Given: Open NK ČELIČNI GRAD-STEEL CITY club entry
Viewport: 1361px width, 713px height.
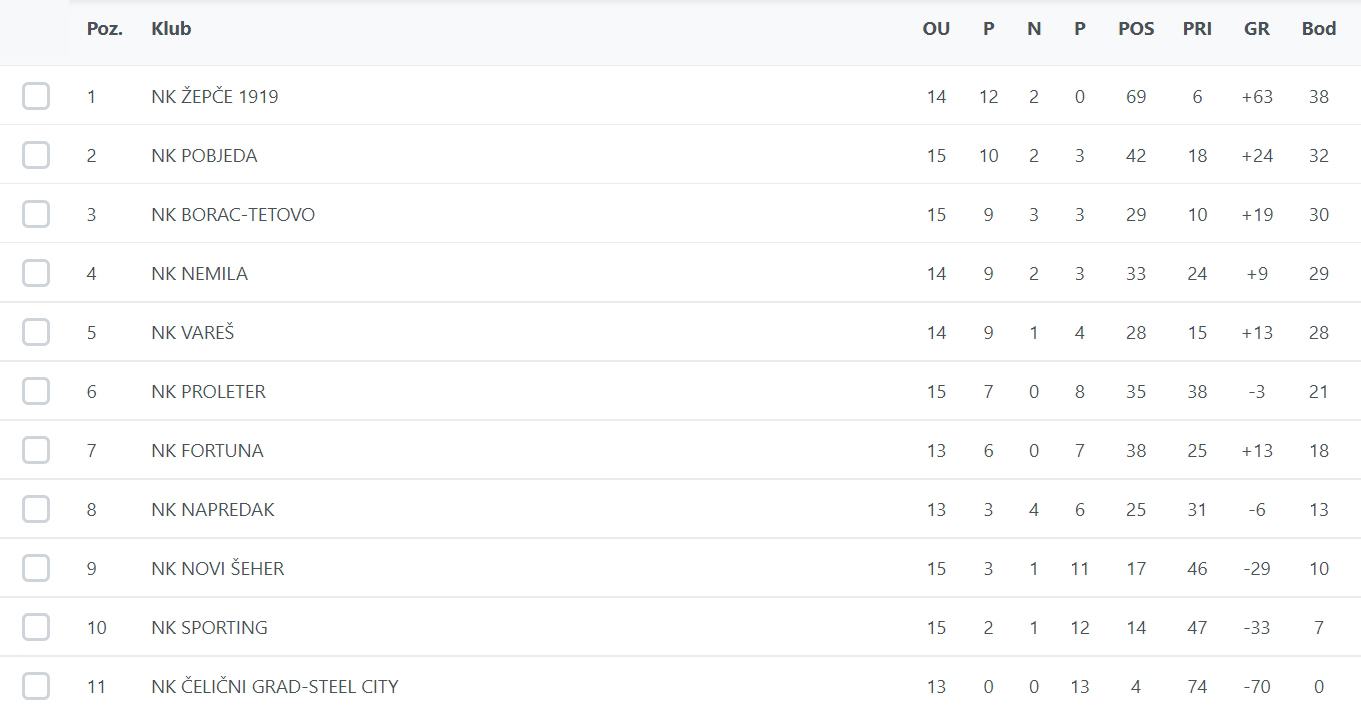Looking at the screenshot, I should pos(275,687).
